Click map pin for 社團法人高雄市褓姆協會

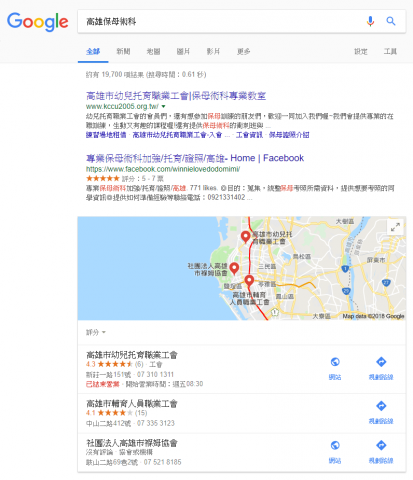coord(234,268)
